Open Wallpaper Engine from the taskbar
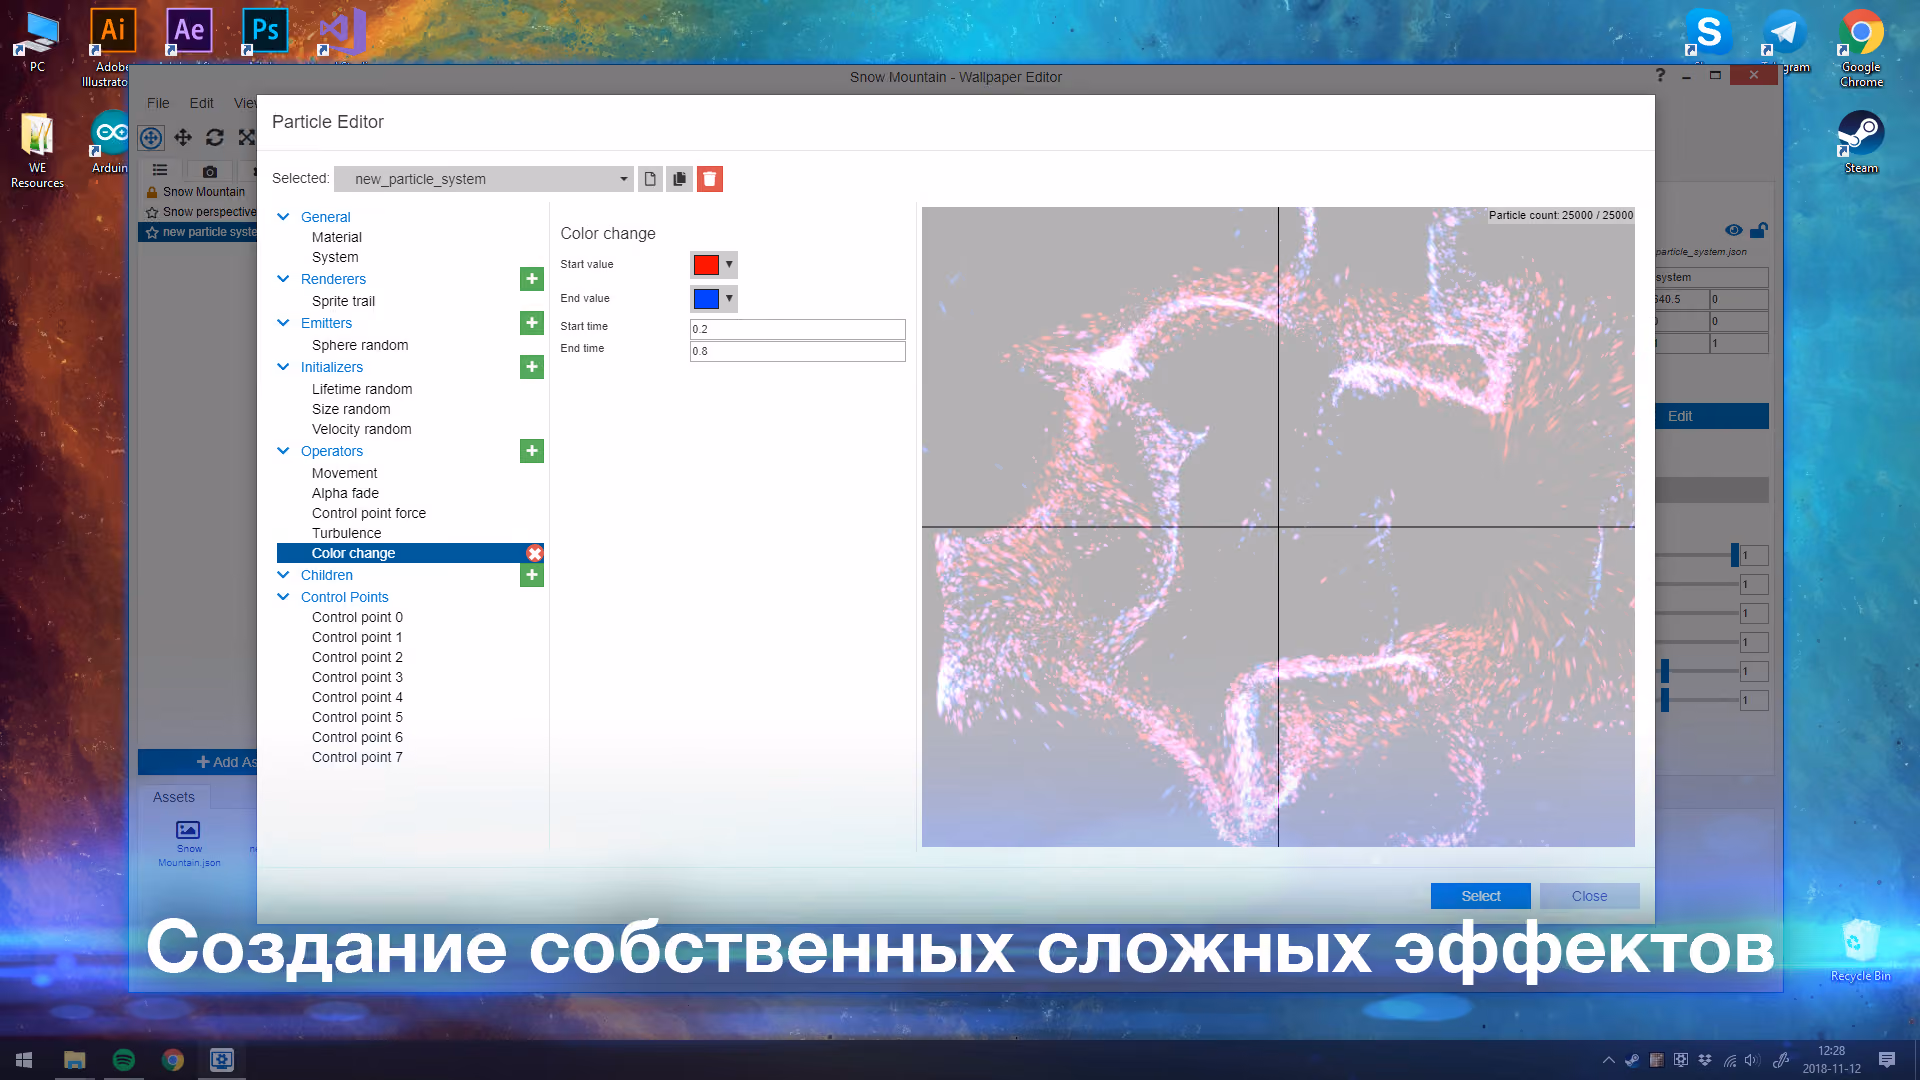 pos(222,1060)
